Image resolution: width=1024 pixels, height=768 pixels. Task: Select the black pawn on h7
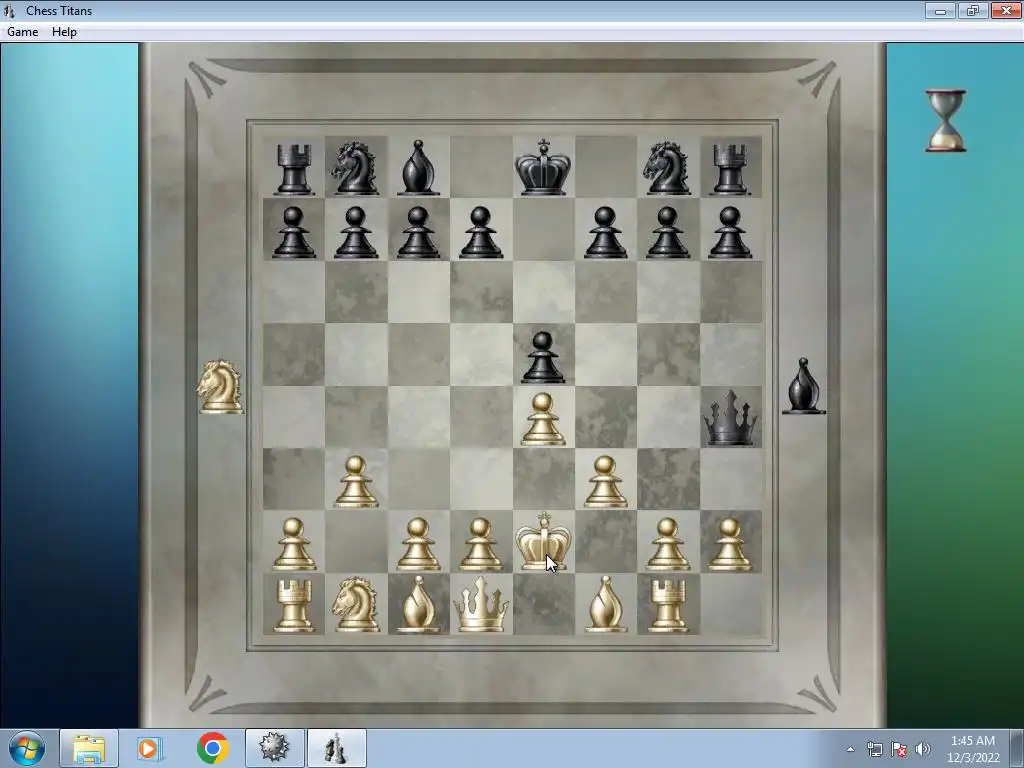click(730, 232)
